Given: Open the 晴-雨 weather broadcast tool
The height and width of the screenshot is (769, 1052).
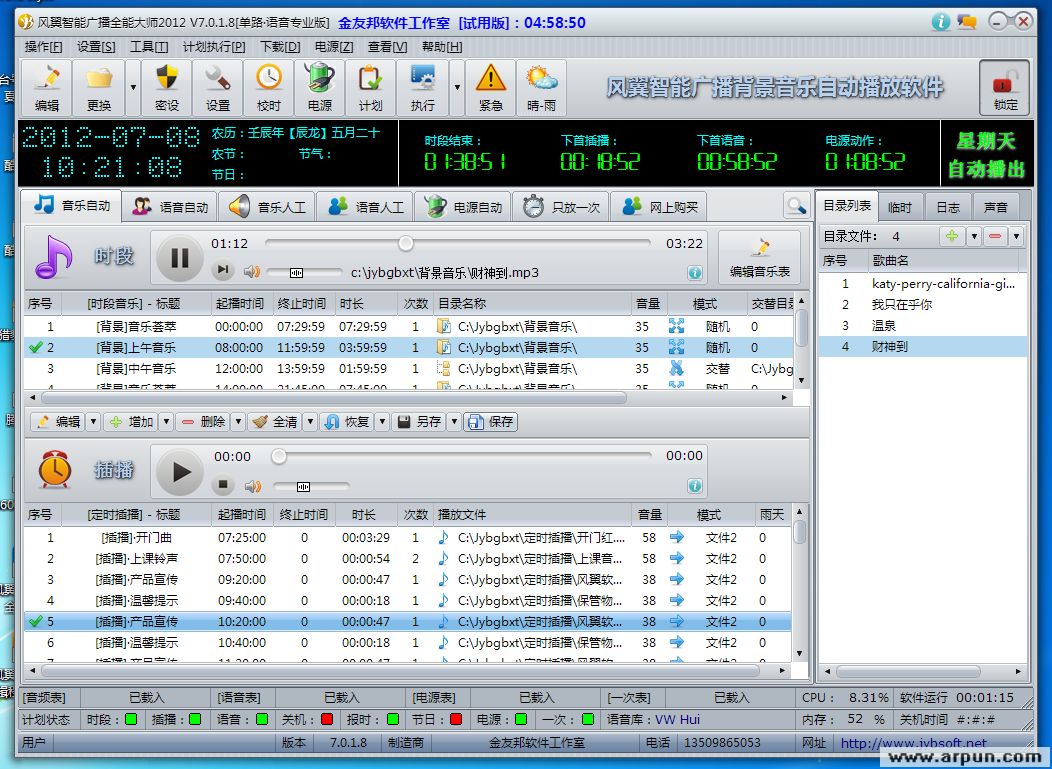Looking at the screenshot, I should point(540,86).
